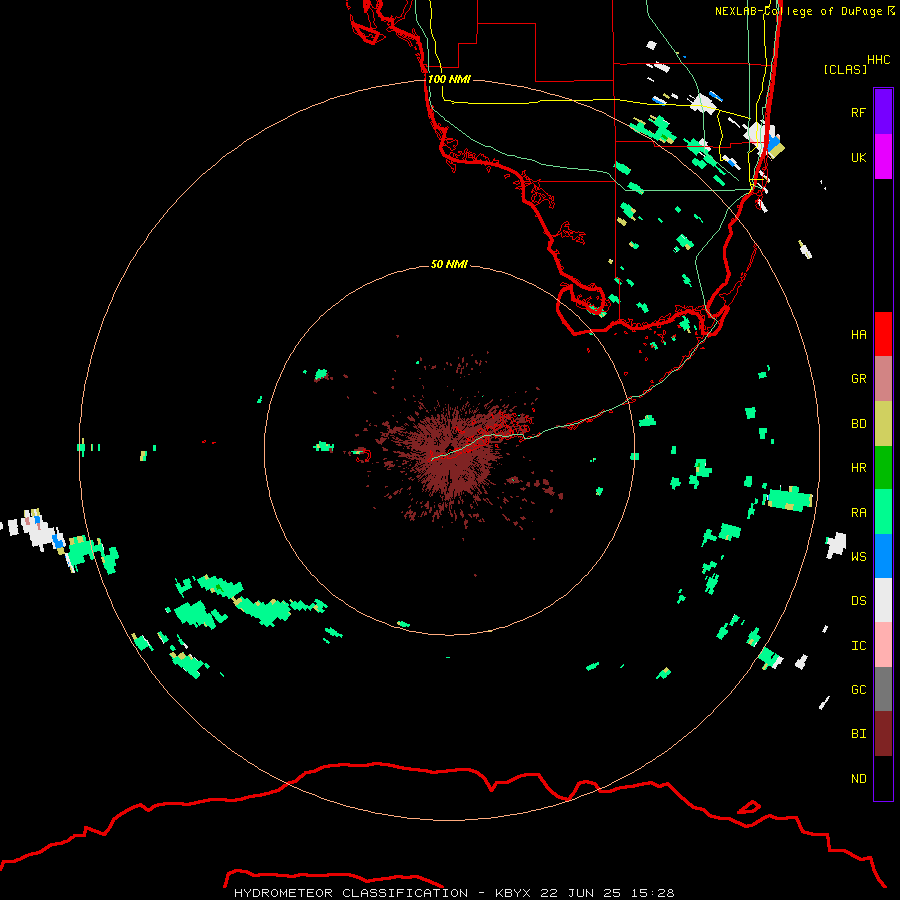900x900 pixels.
Task: Click the WS blue legend swatch
Action: tap(883, 556)
